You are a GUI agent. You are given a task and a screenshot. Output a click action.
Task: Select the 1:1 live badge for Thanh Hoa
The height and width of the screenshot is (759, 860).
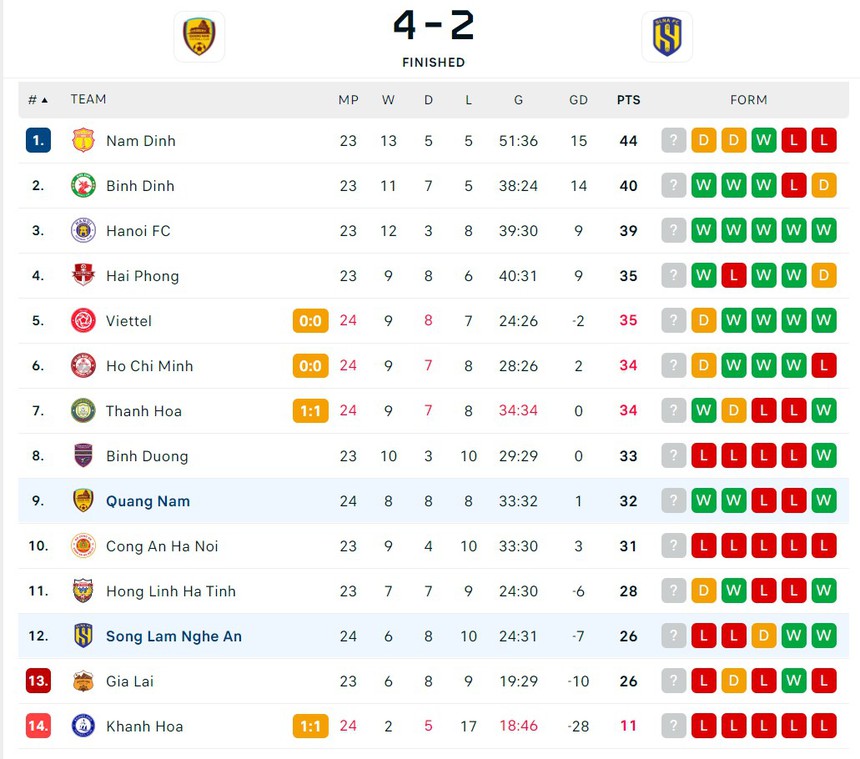(310, 411)
